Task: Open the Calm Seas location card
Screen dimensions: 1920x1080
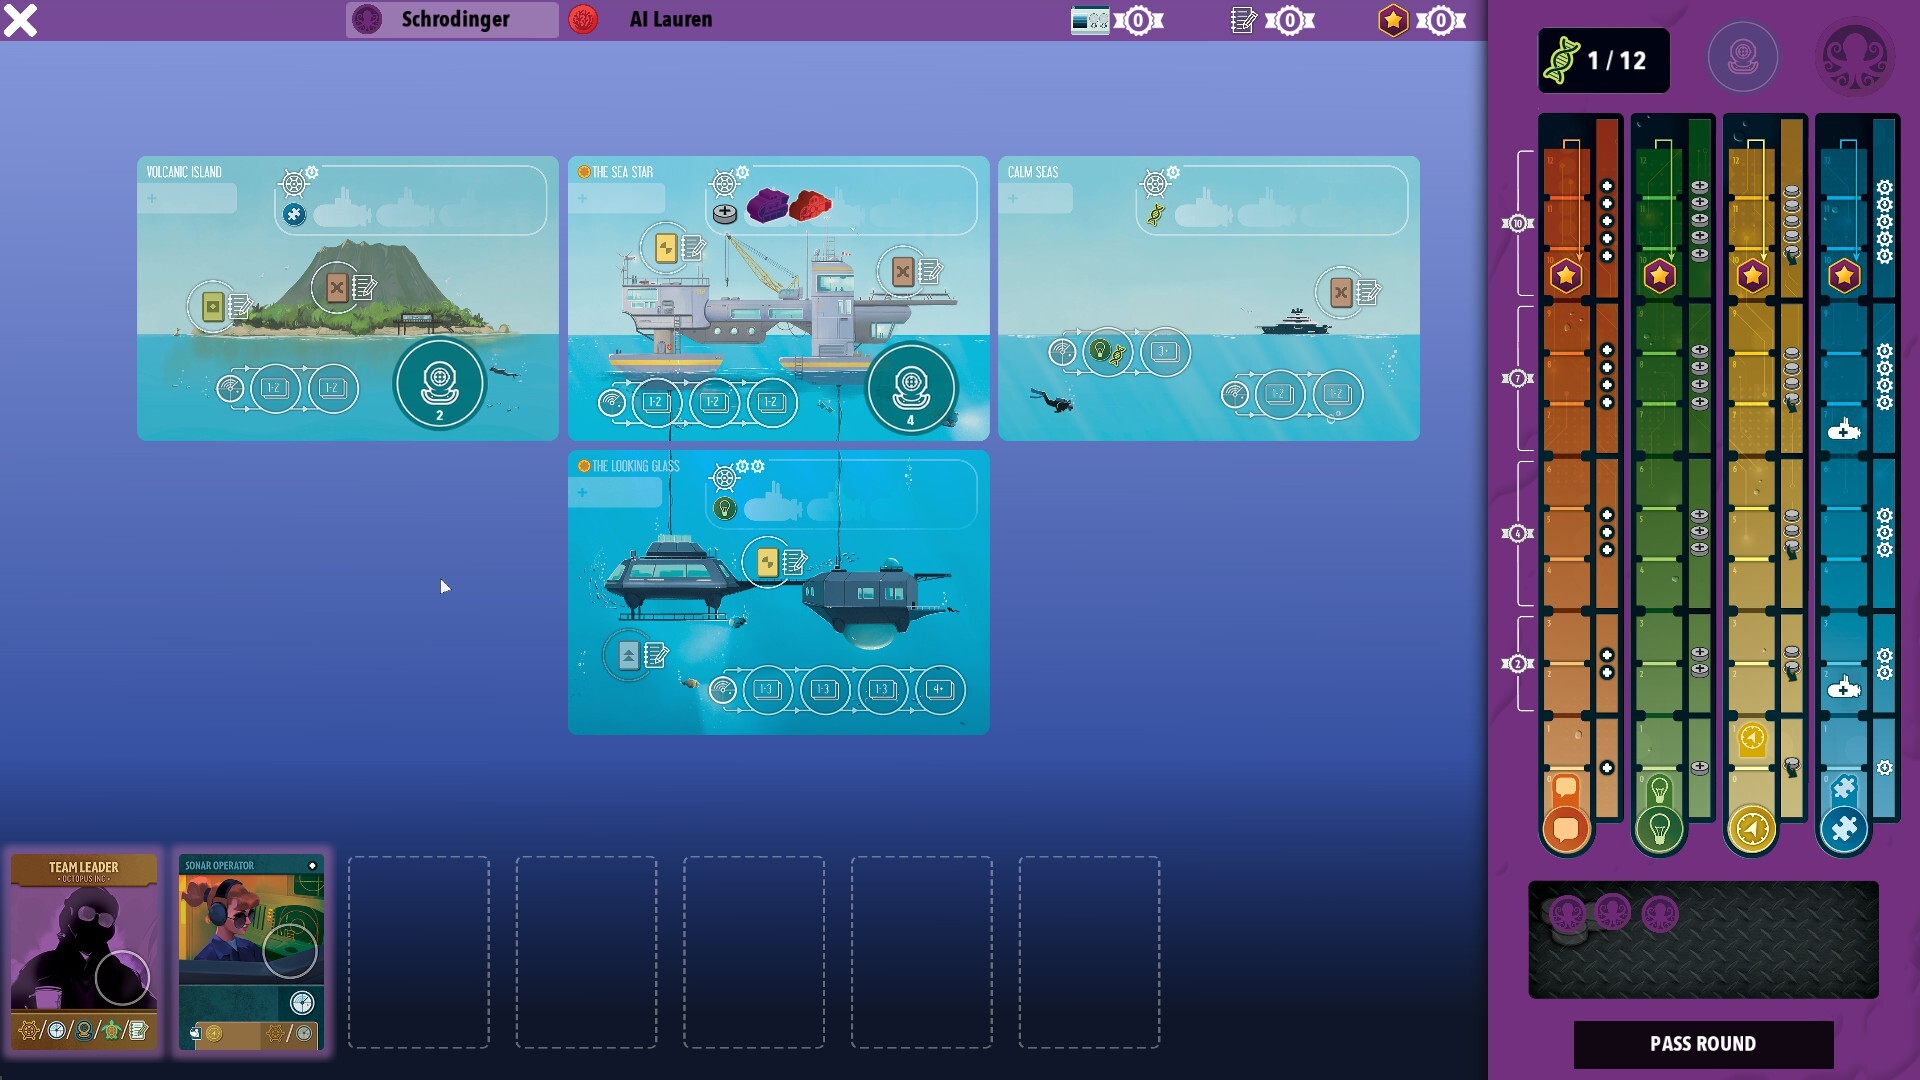Action: point(1209,298)
